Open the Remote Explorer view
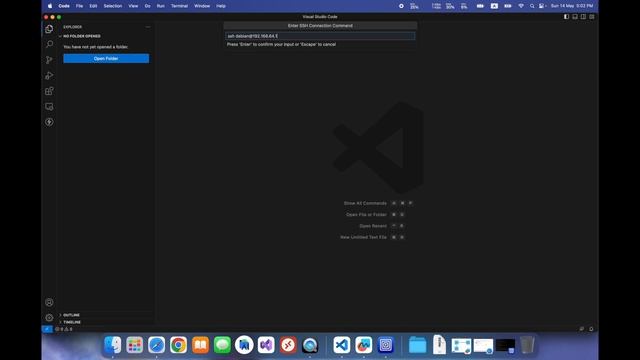Image resolution: width=640 pixels, height=360 pixels. coord(49,107)
